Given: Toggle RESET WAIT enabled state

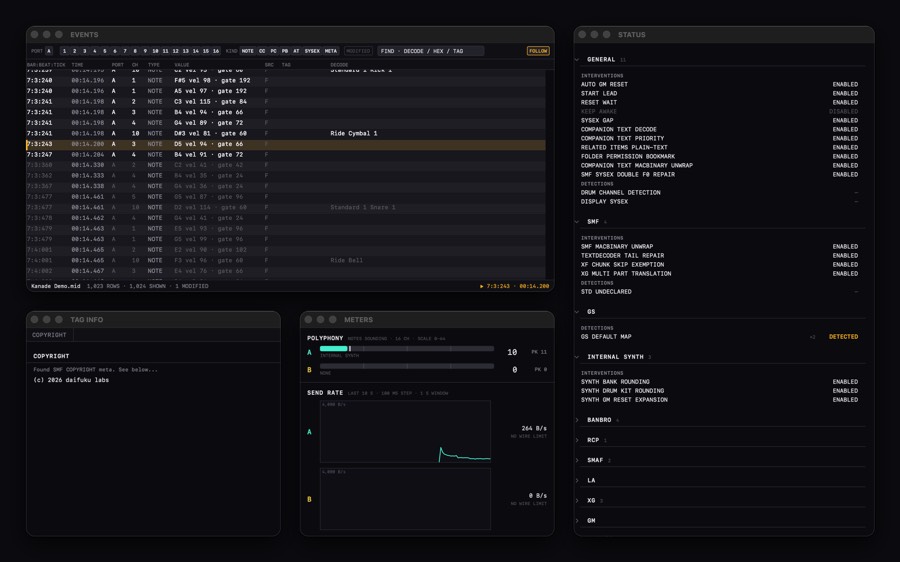Looking at the screenshot, I should (x=845, y=103).
